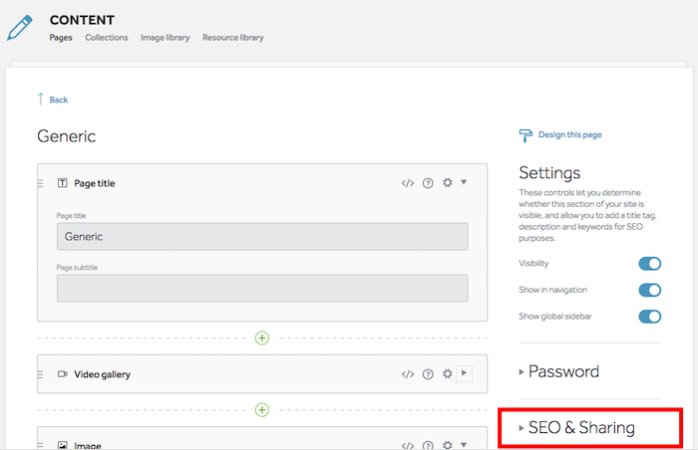This screenshot has height=450, width=698.
Task: Add block below Page title with plus icon
Action: click(x=262, y=338)
